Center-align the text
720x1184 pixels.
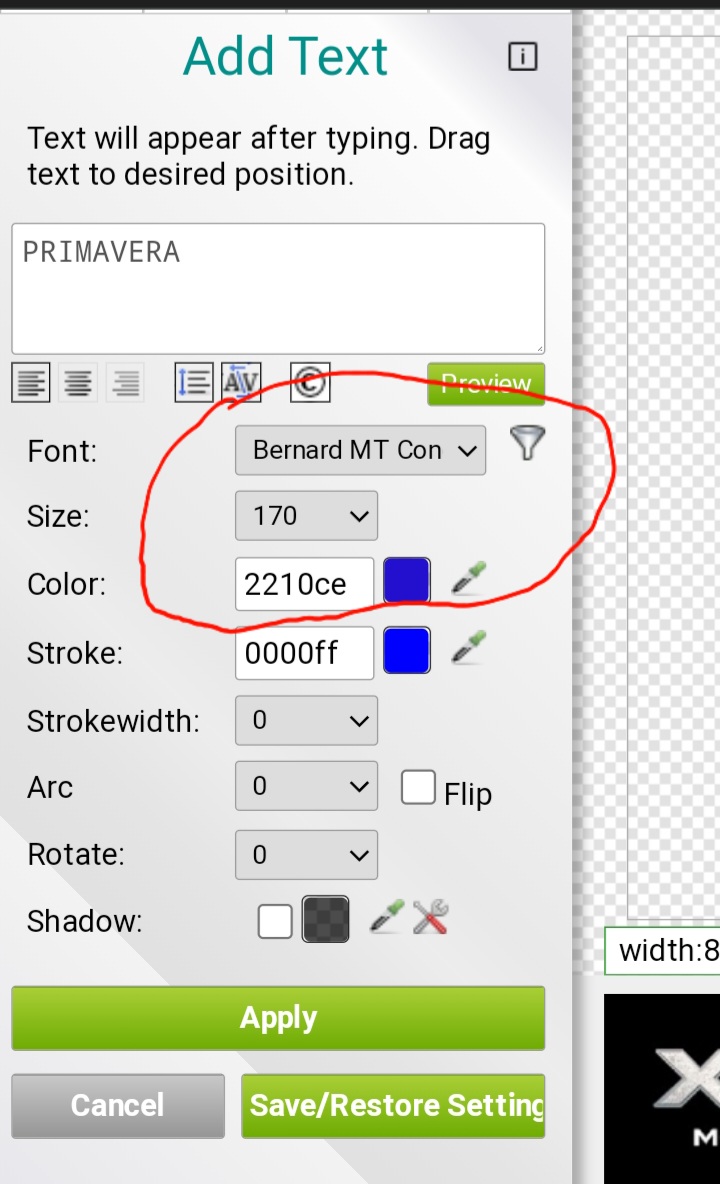[78, 382]
